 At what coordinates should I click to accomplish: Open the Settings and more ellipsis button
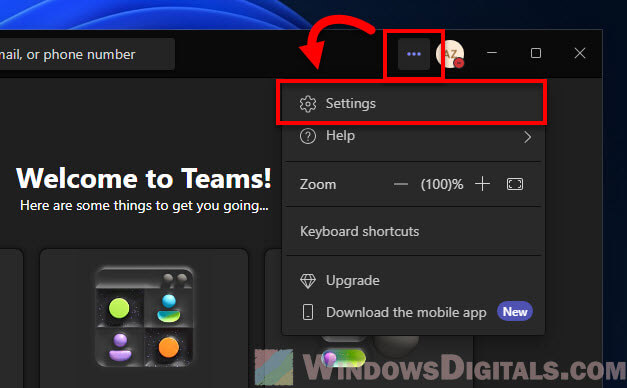[414, 54]
